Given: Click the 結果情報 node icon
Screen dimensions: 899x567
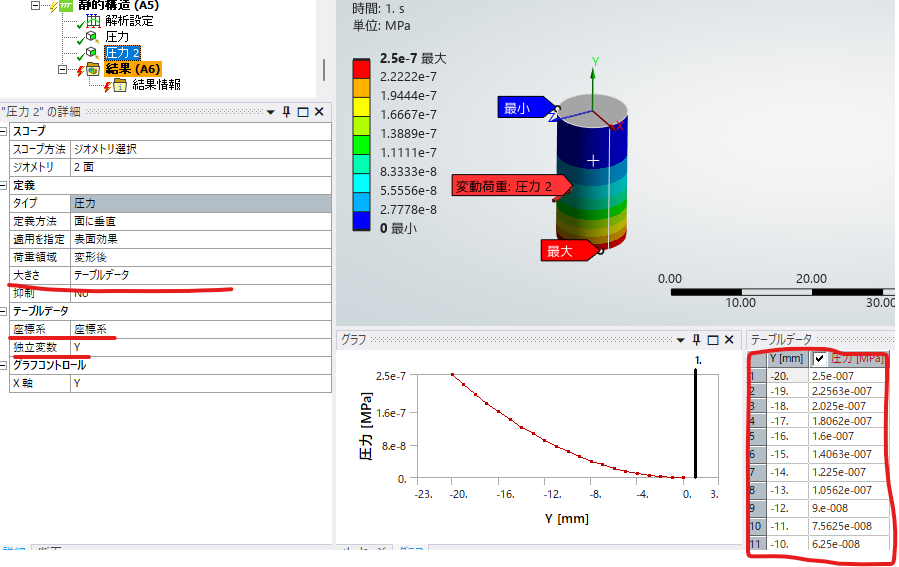Looking at the screenshot, I should click(x=118, y=85).
